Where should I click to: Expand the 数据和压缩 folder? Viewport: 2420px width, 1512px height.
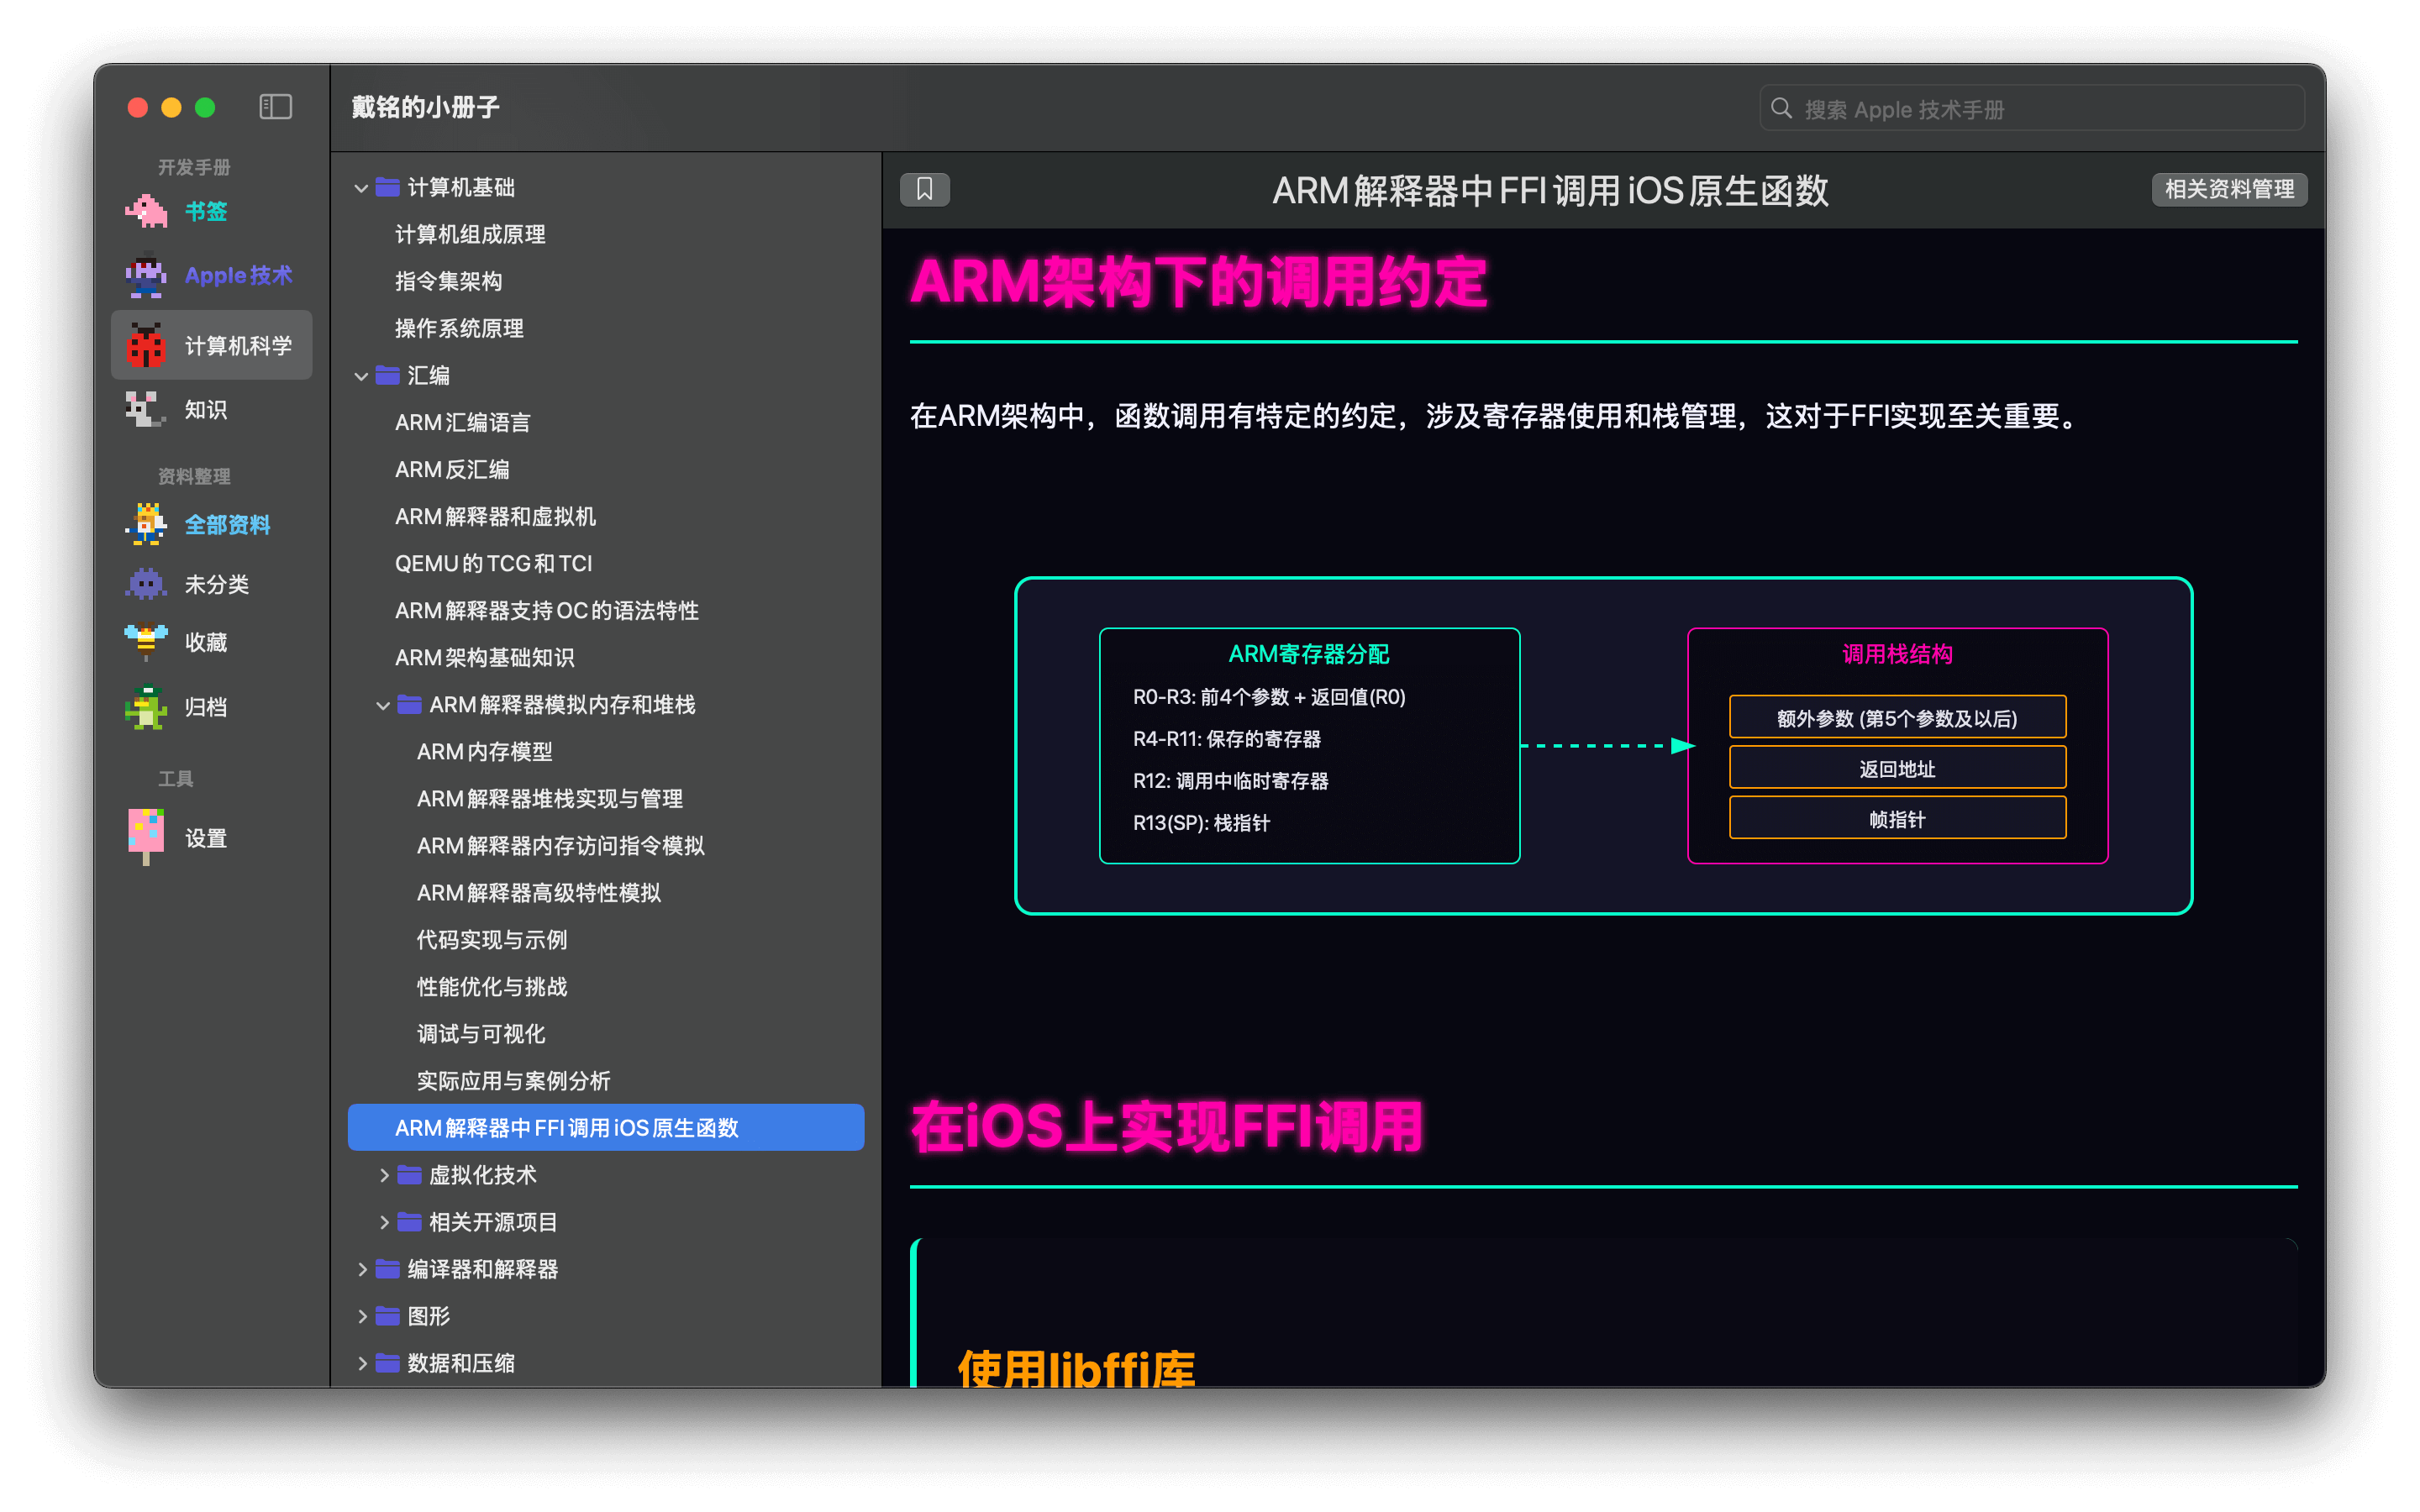pyautogui.click(x=362, y=1363)
